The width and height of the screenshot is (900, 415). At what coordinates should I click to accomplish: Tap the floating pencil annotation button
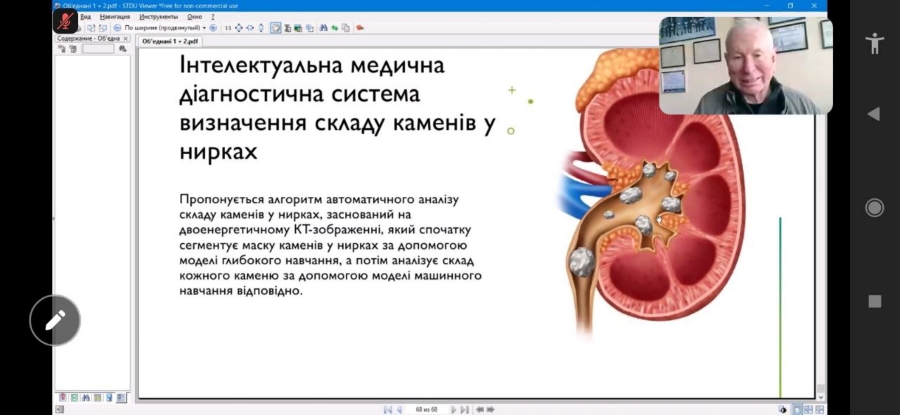[55, 320]
